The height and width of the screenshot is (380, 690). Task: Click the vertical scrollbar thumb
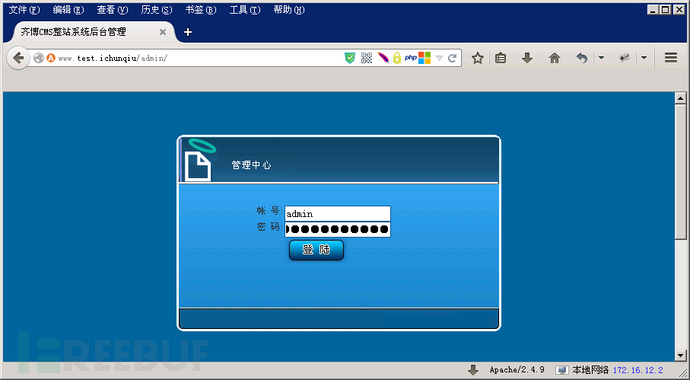click(x=680, y=172)
